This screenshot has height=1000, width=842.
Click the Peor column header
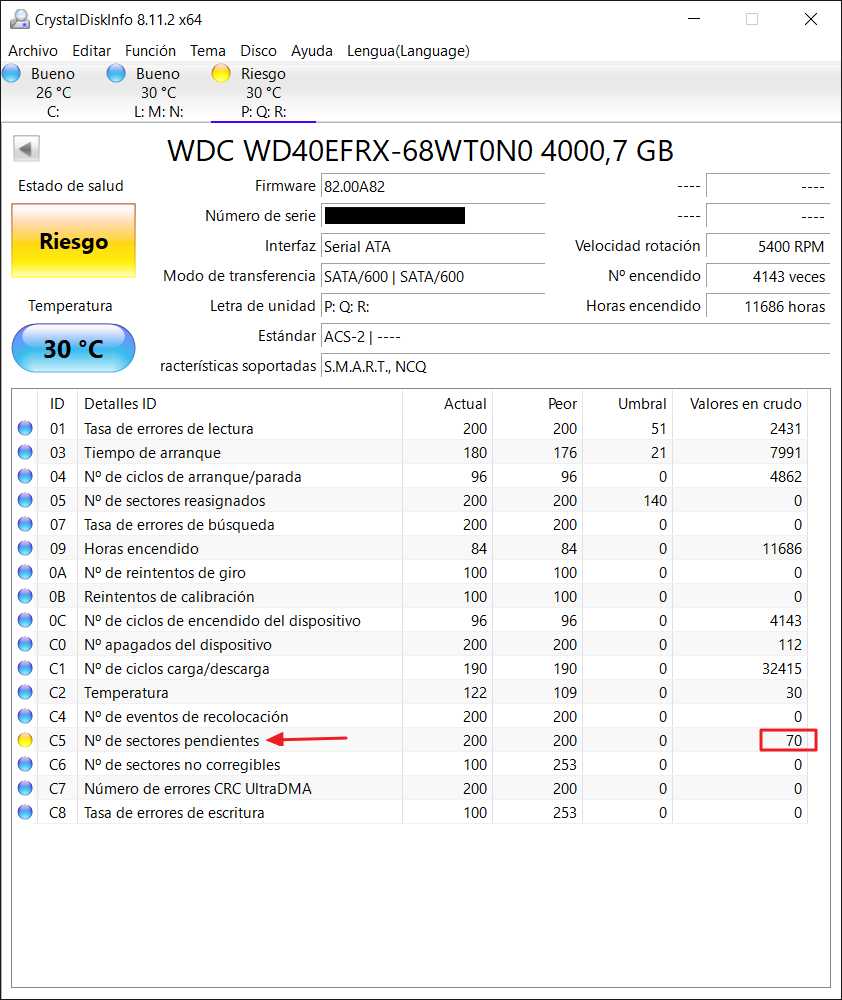[x=537, y=404]
